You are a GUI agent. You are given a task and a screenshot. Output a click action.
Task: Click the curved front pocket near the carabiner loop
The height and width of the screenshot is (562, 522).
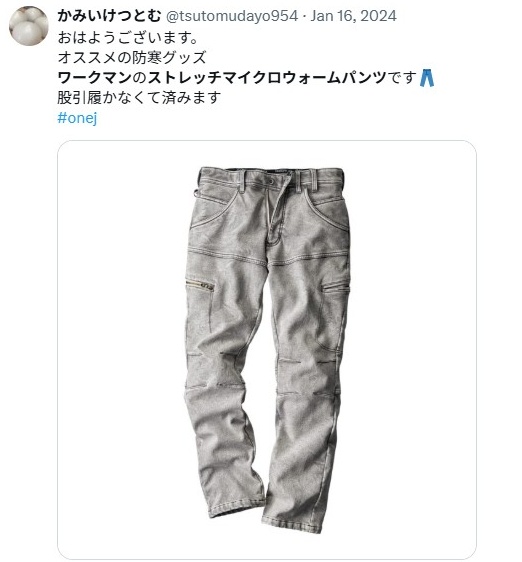[x=214, y=210]
